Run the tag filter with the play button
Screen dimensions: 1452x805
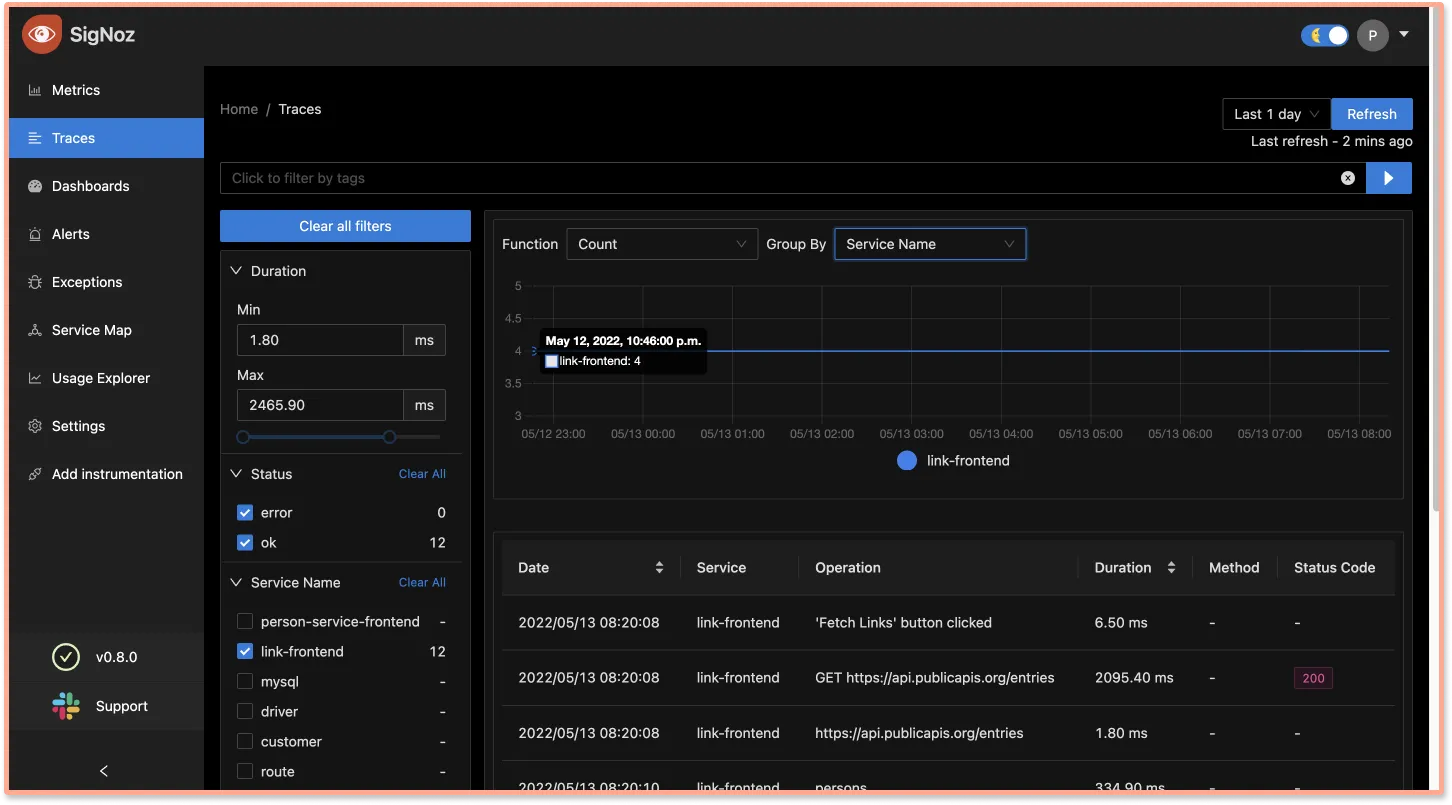coord(1388,178)
